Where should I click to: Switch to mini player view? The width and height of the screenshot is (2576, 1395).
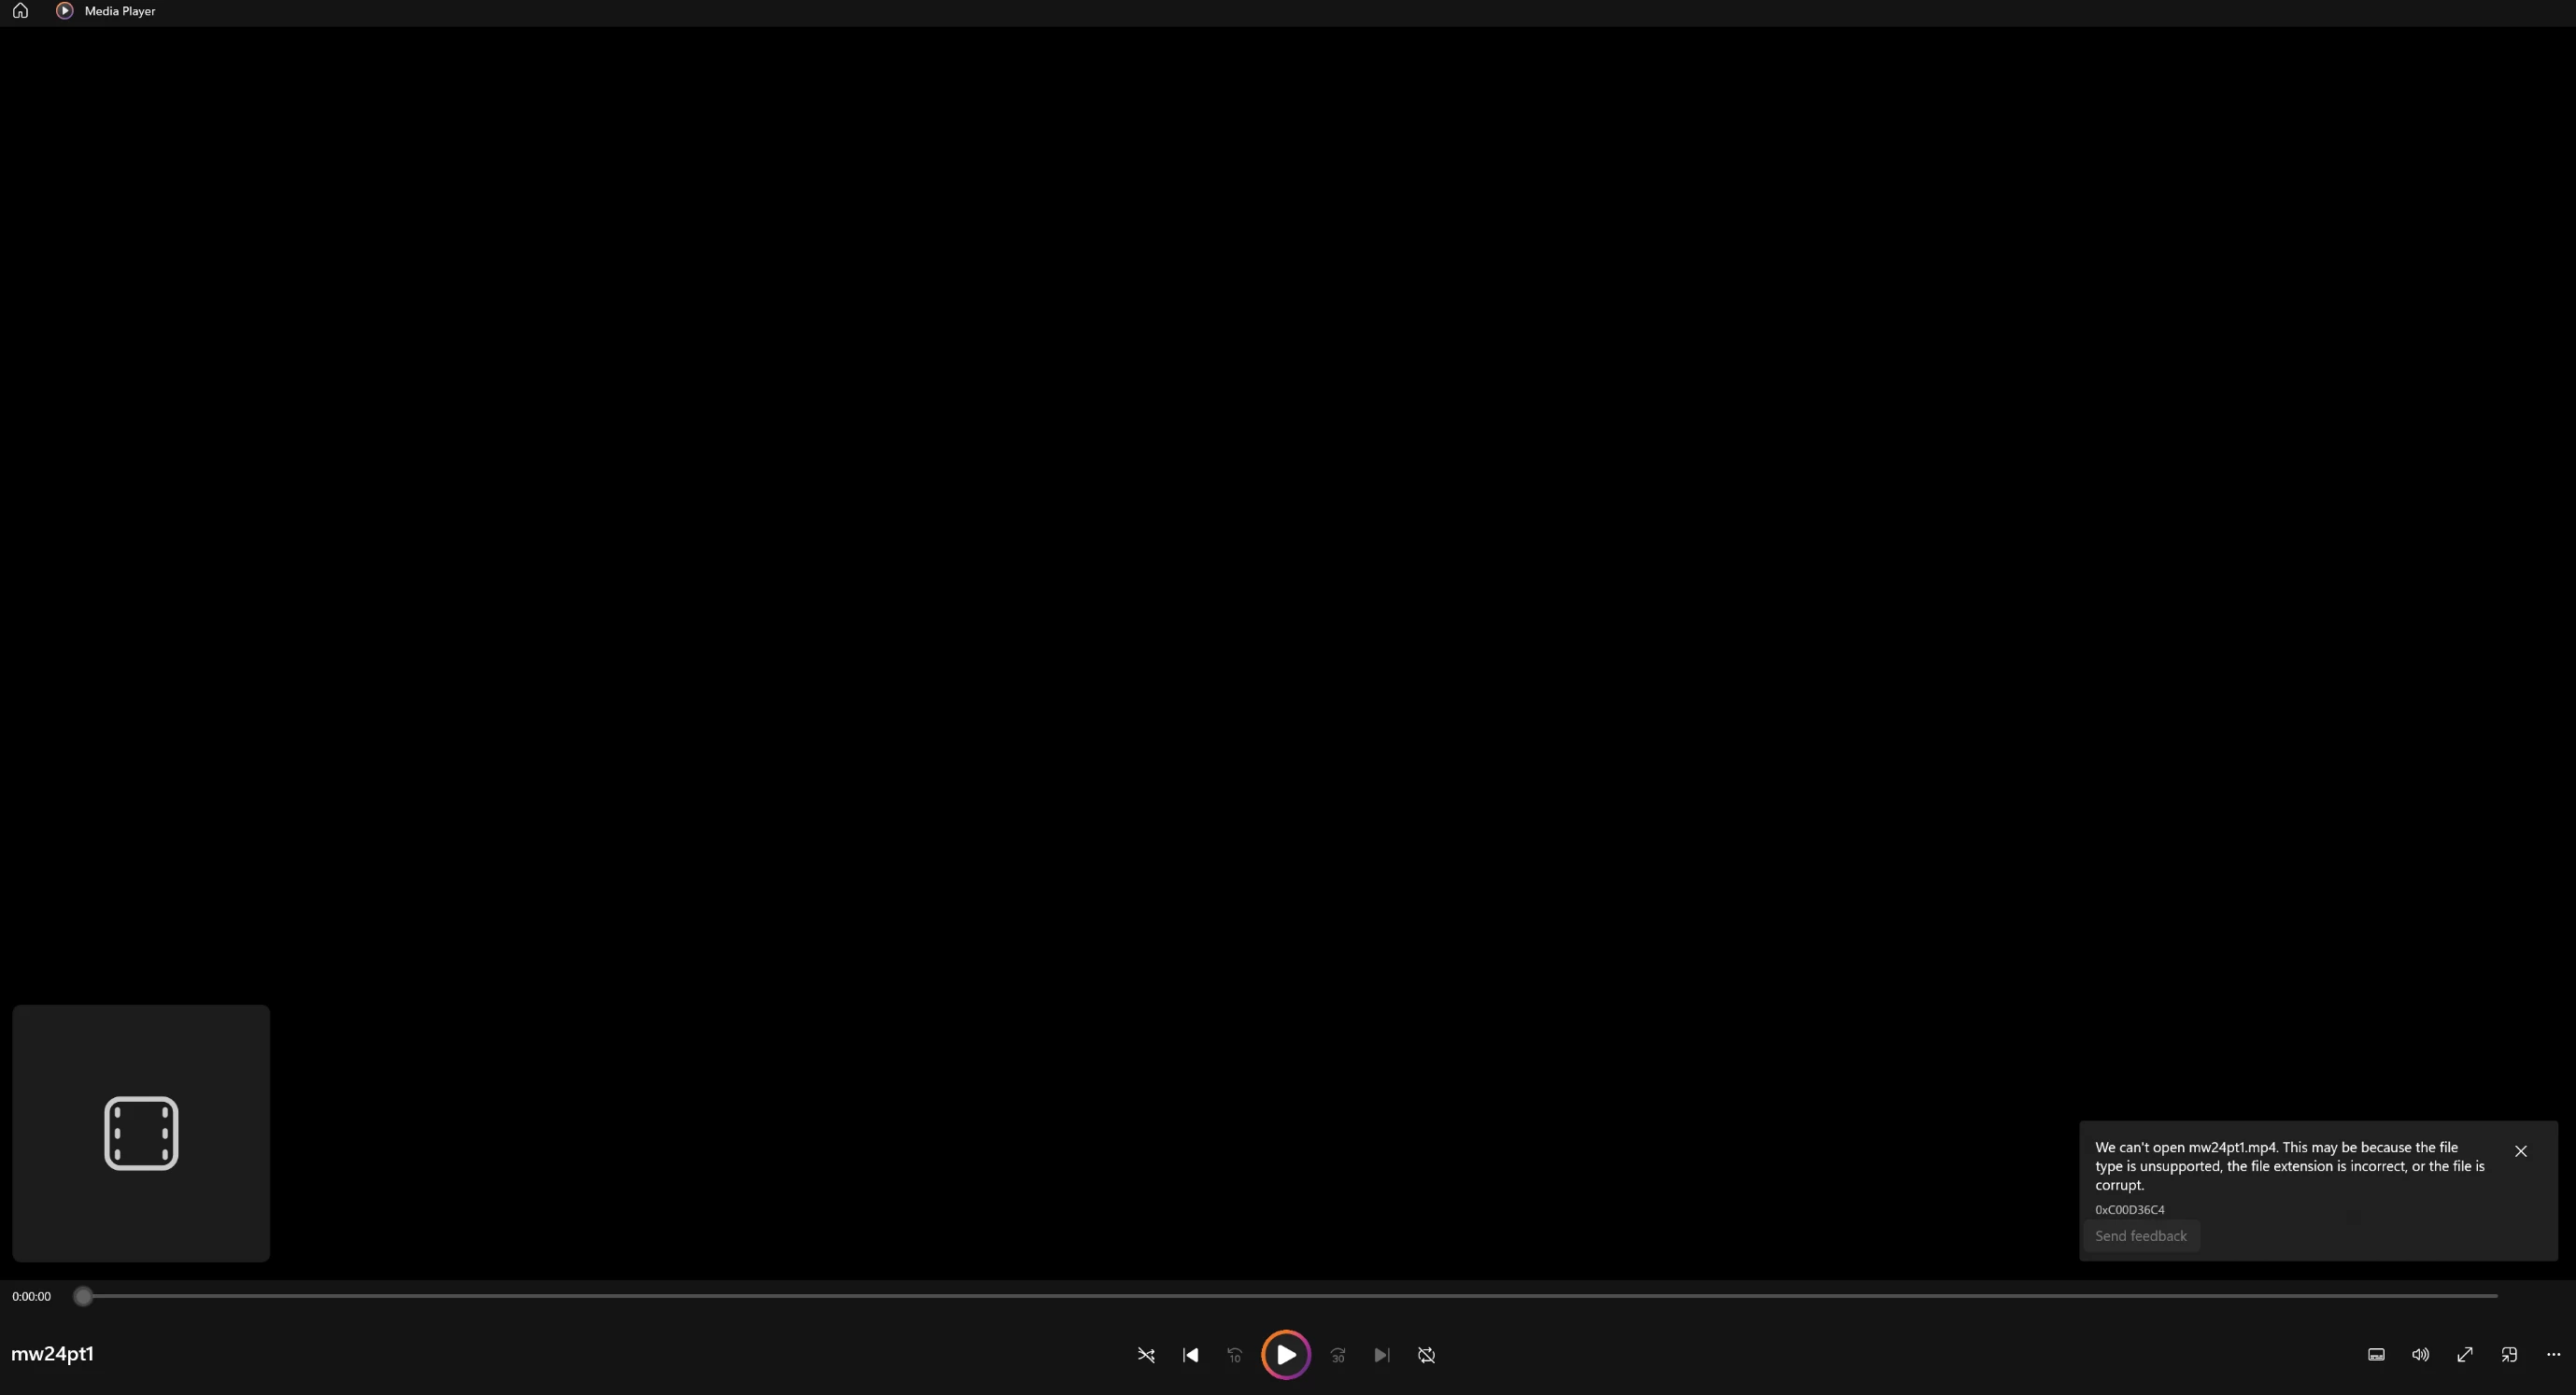pyautogui.click(x=2509, y=1355)
